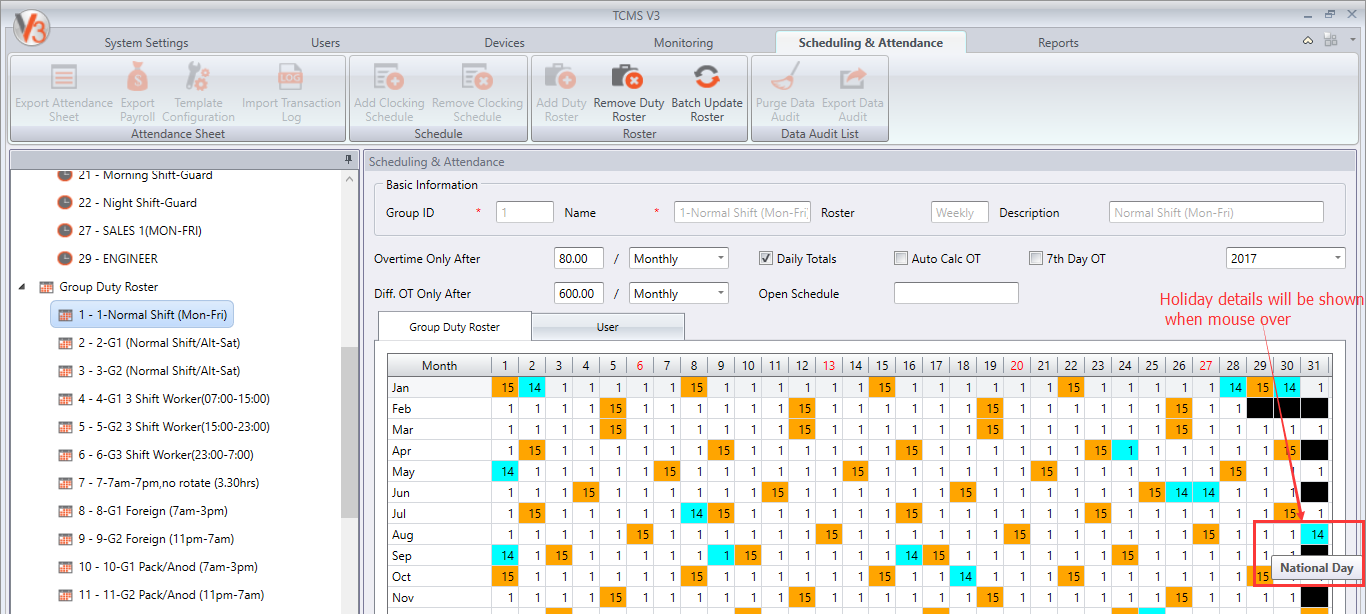Click Import Transaction Log icon

pyautogui.click(x=291, y=78)
